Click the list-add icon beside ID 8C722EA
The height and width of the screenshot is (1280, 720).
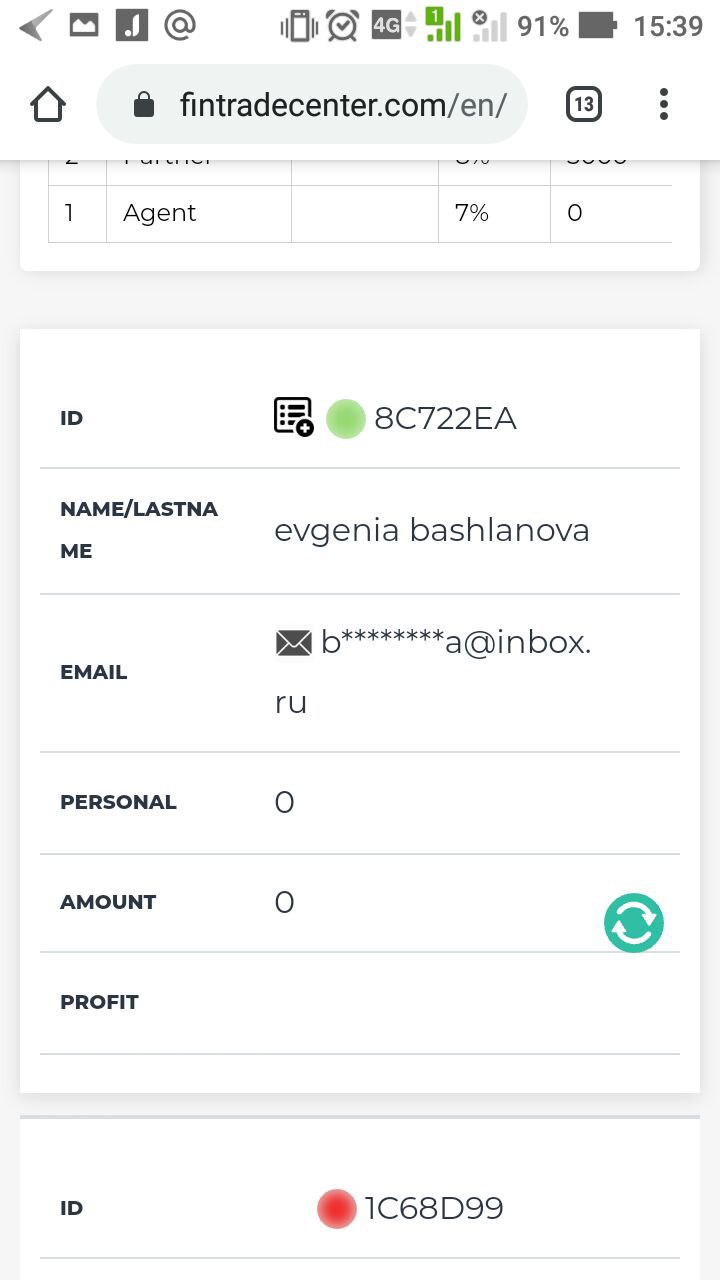pos(294,416)
